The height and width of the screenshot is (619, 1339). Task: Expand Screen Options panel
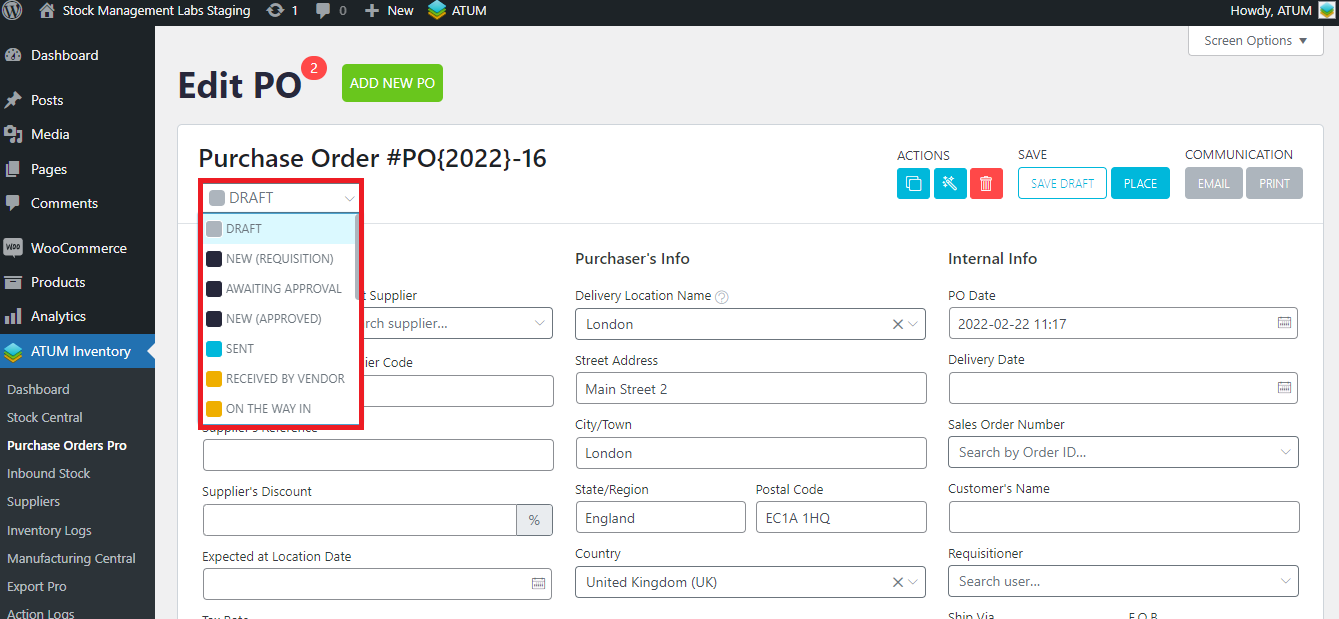click(1256, 41)
